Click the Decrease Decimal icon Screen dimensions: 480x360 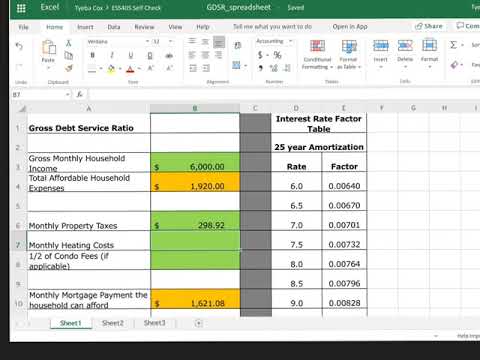click(287, 68)
